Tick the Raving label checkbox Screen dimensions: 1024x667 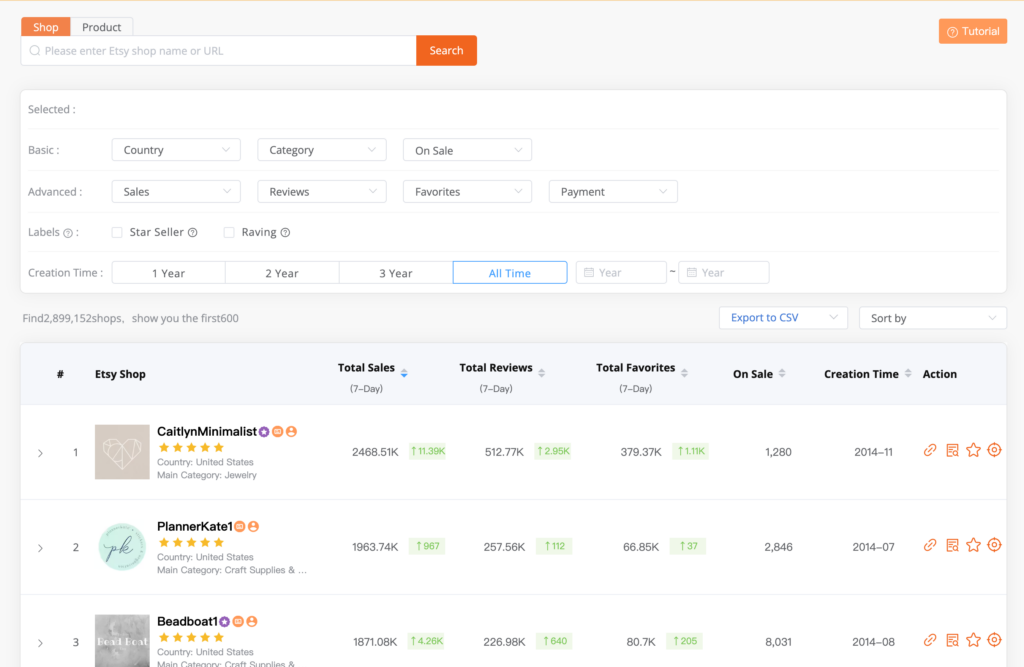[x=229, y=232]
